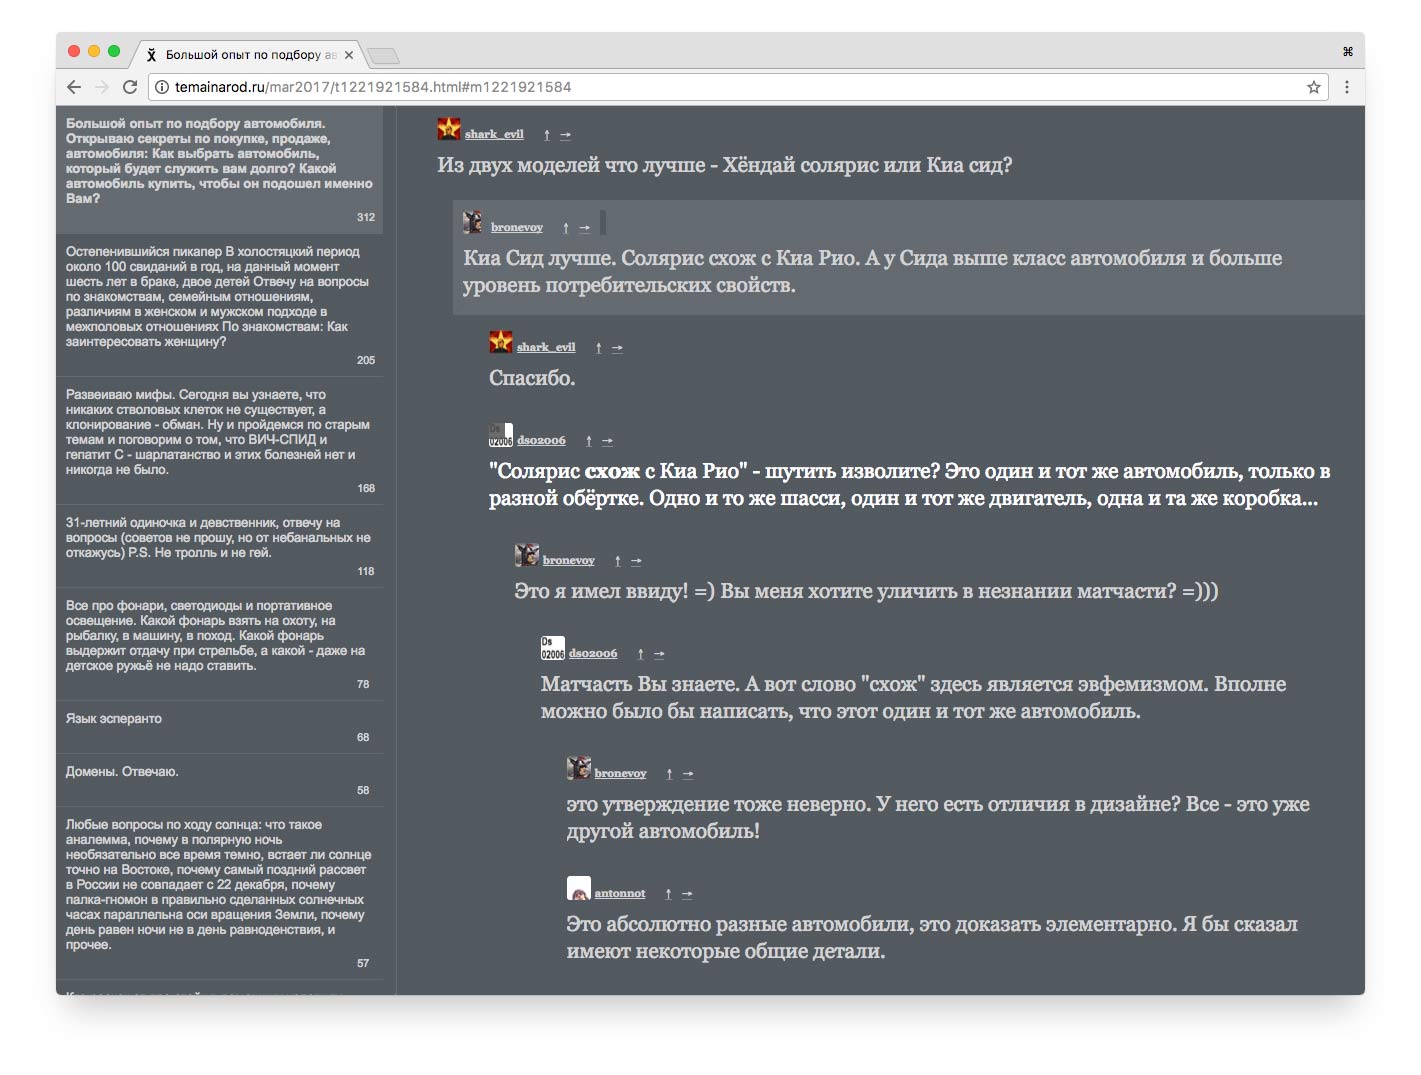Close the 'Большой опыт по подбору' tab

[348, 55]
